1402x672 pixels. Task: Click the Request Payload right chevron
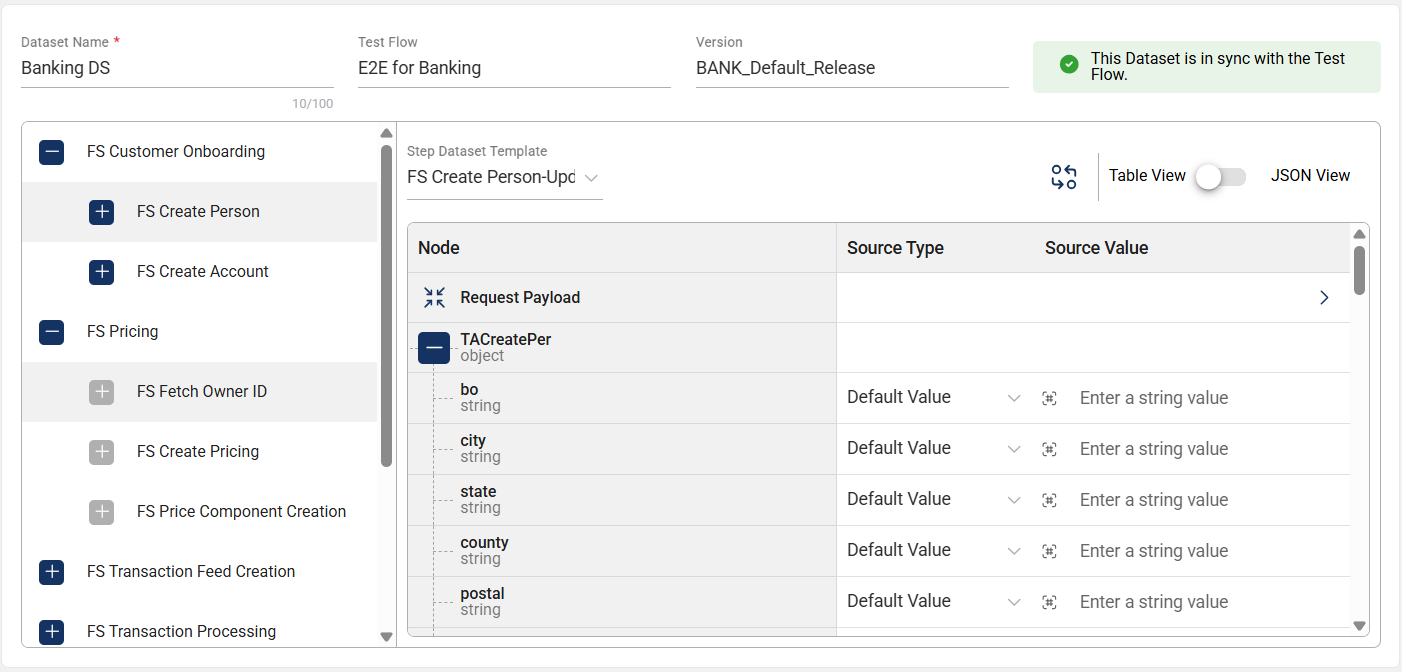pos(1324,298)
